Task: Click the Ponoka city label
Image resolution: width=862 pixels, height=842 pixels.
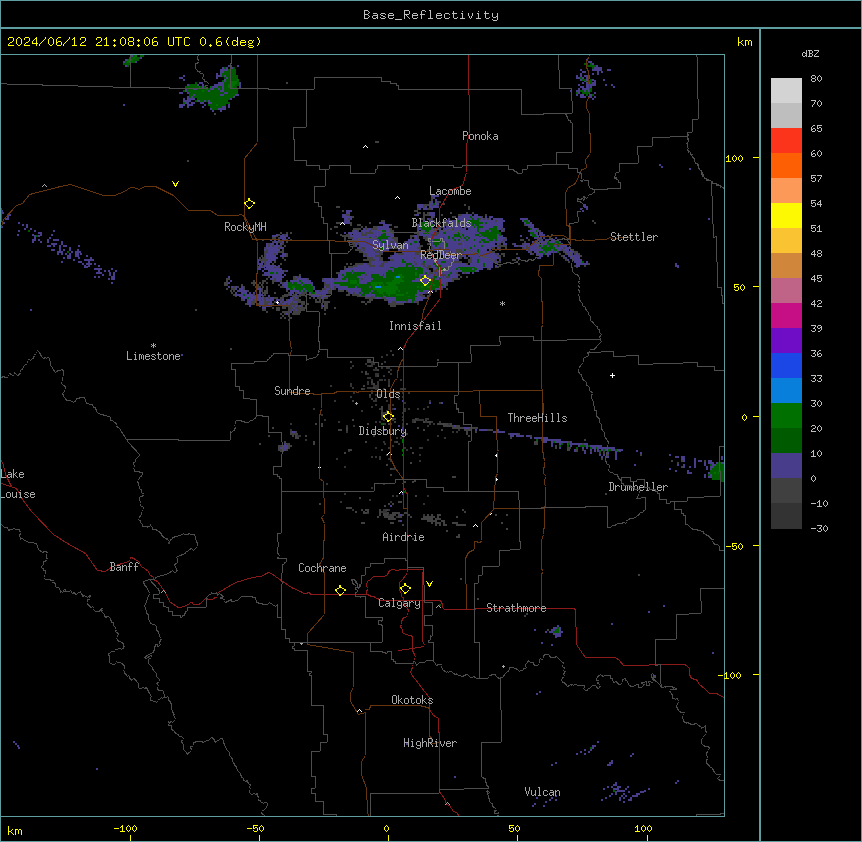Action: click(480, 136)
